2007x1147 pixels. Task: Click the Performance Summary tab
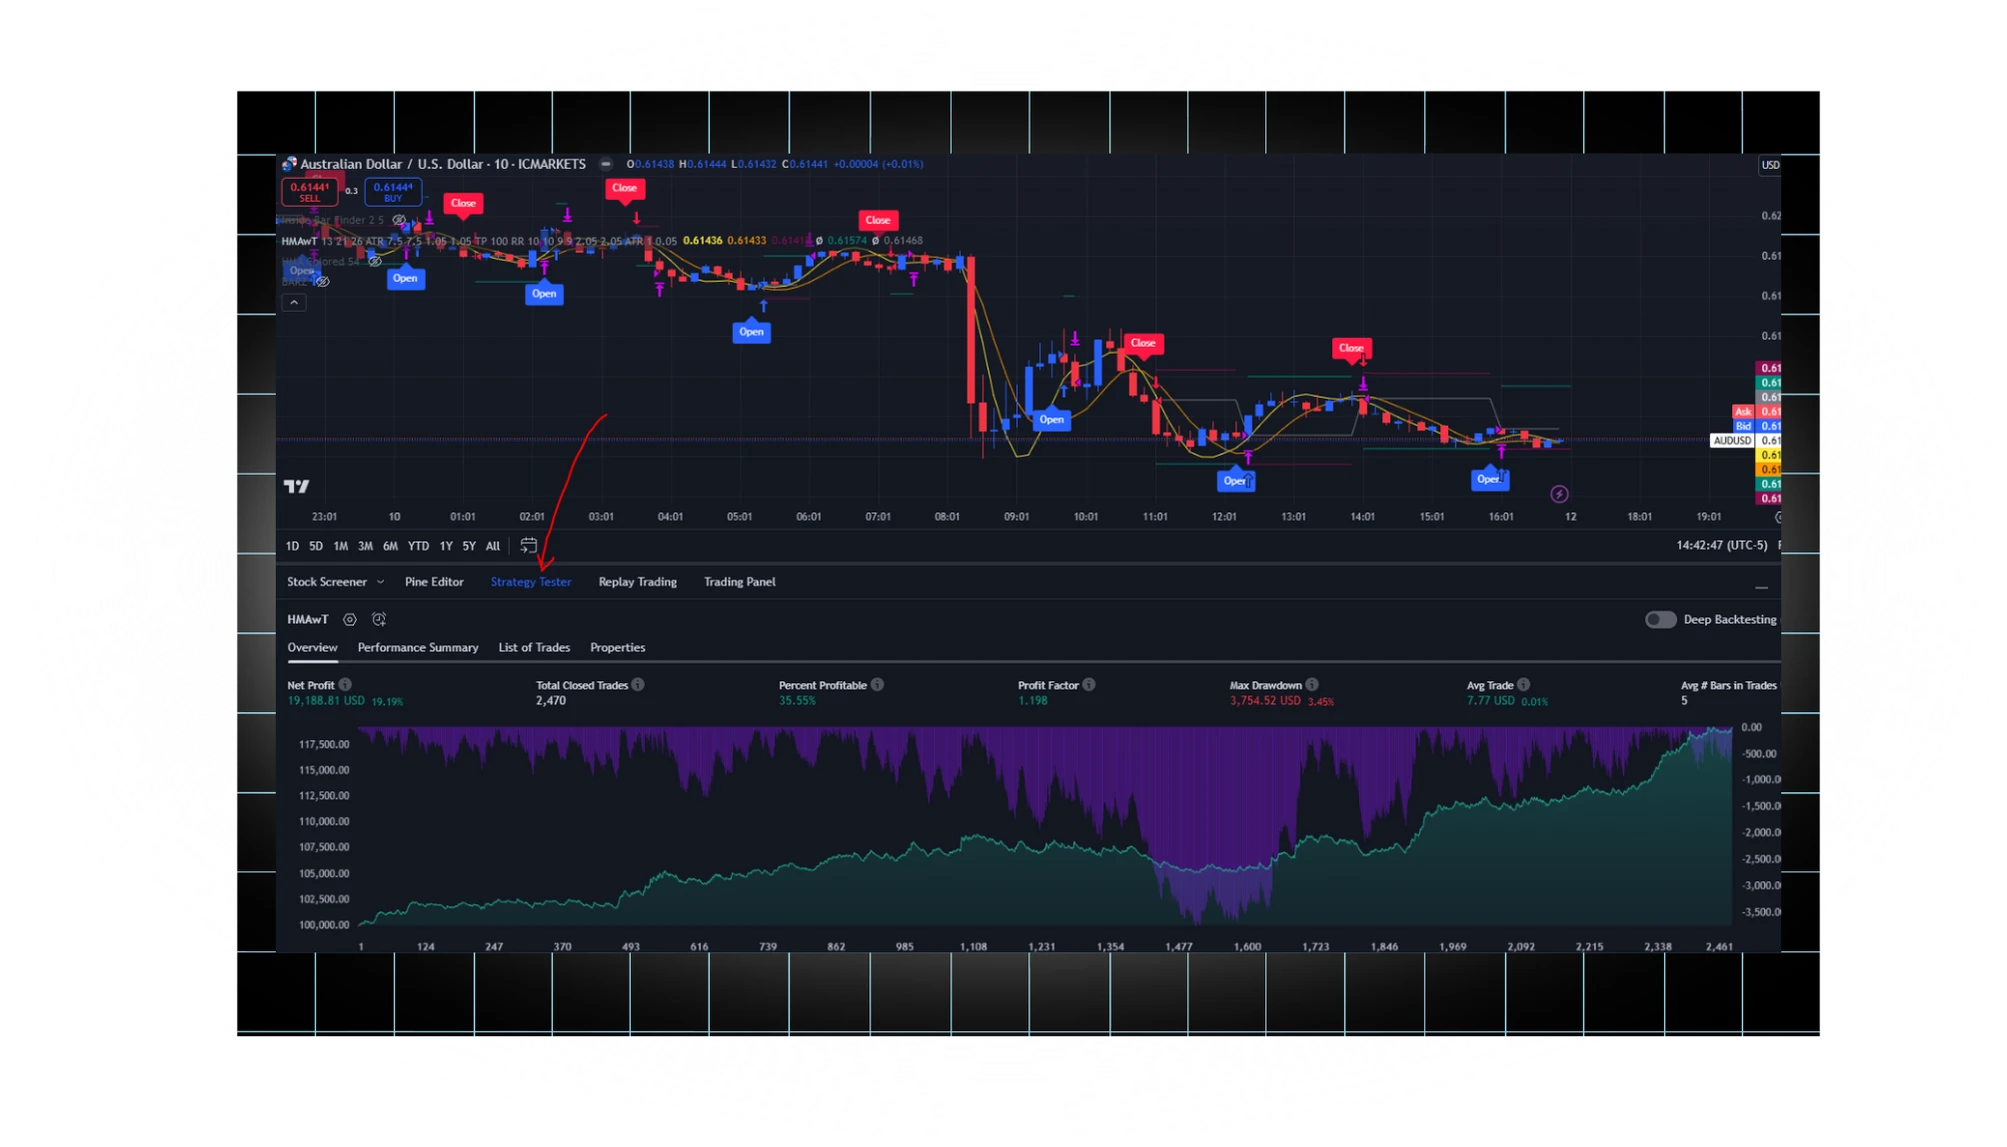tap(418, 647)
